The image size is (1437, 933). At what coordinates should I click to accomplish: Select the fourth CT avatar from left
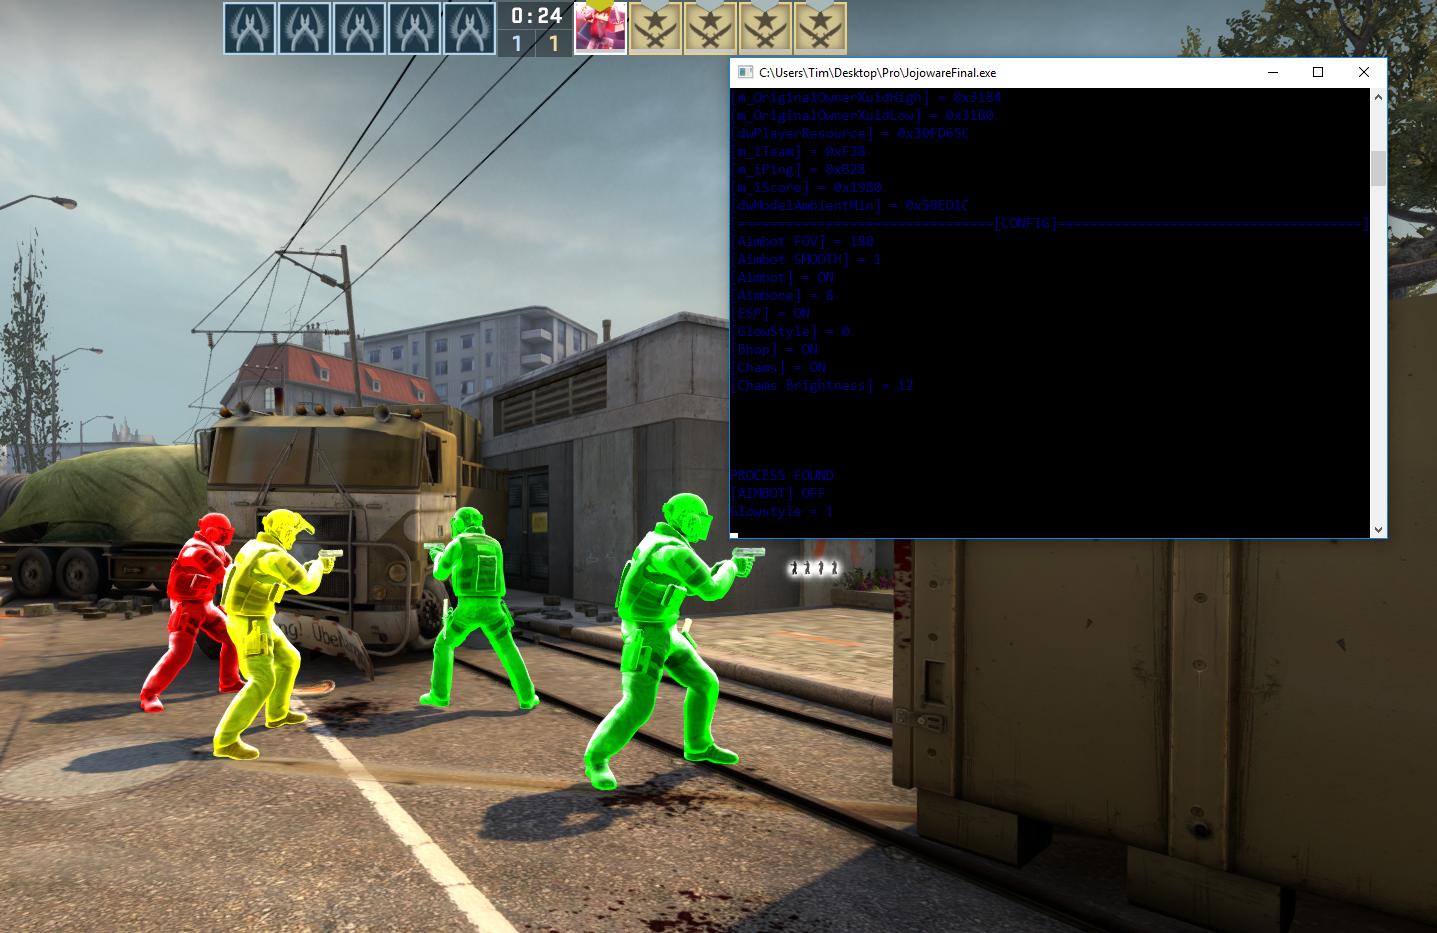414,28
